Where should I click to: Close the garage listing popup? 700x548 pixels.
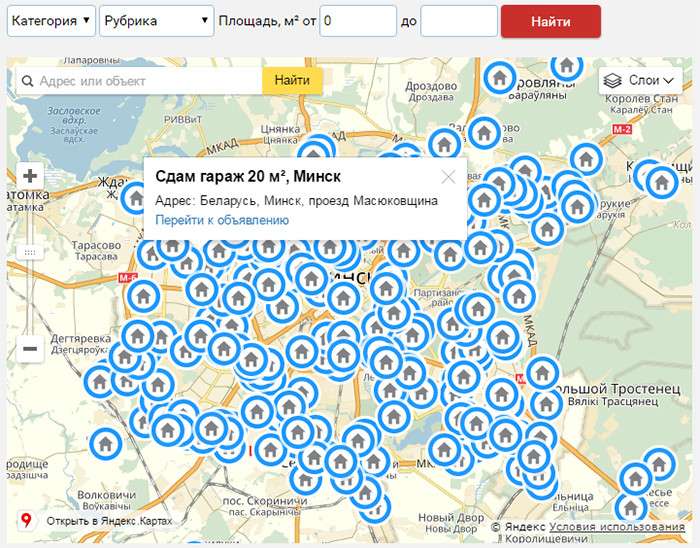[448, 177]
